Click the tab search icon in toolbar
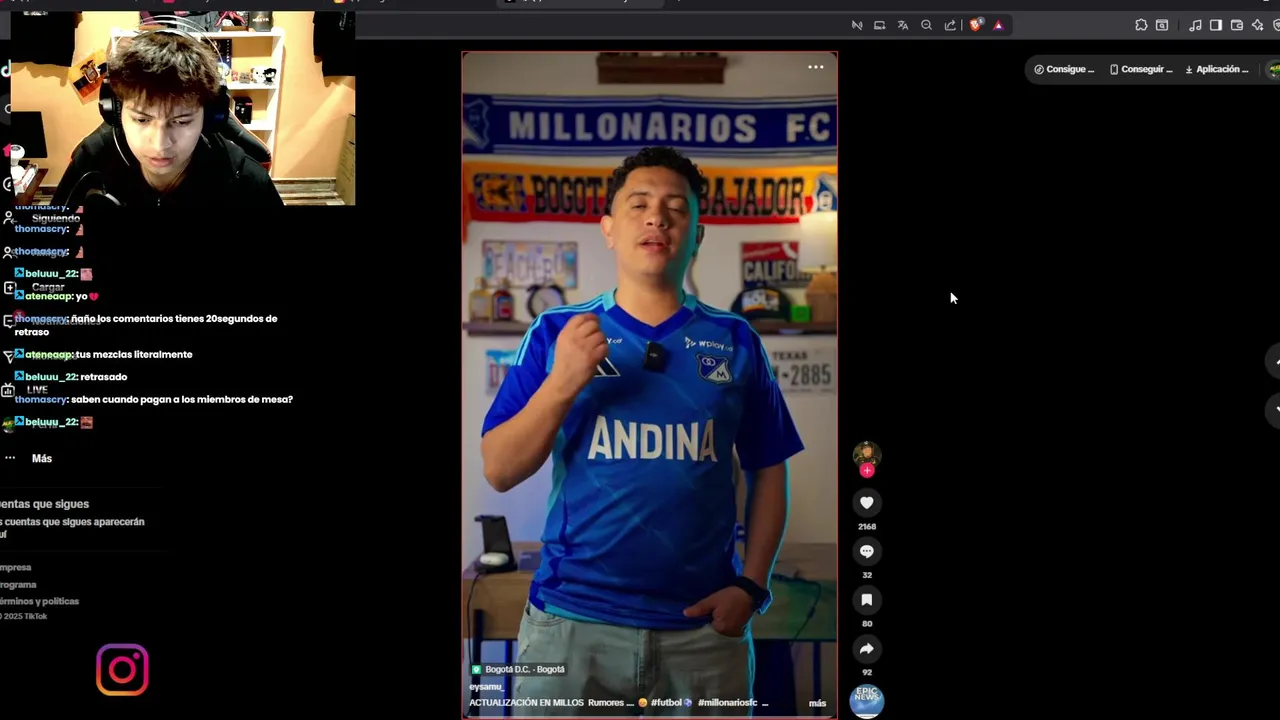Viewport: 1280px width, 720px height. tap(1162, 25)
